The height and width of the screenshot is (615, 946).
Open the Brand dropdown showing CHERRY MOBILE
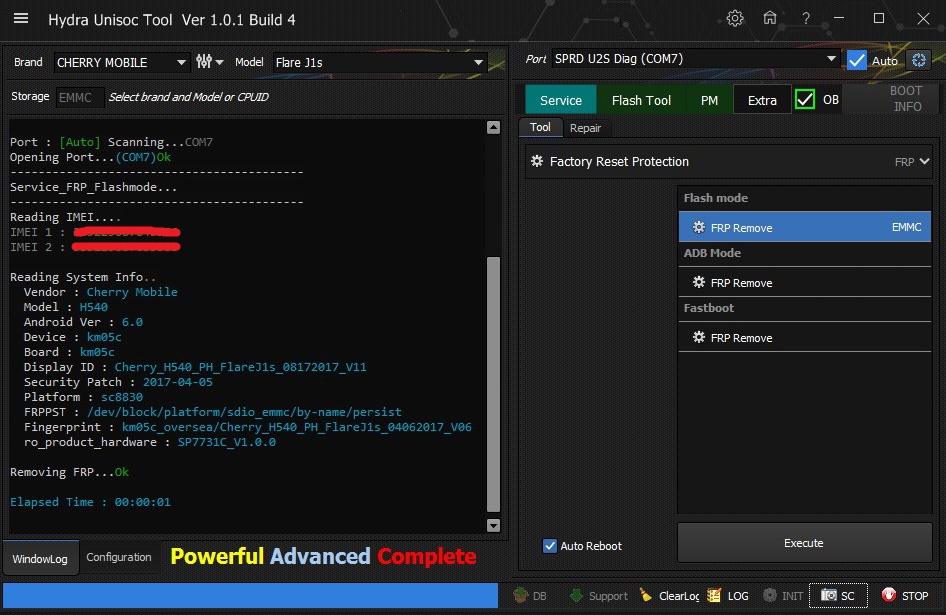click(121, 62)
